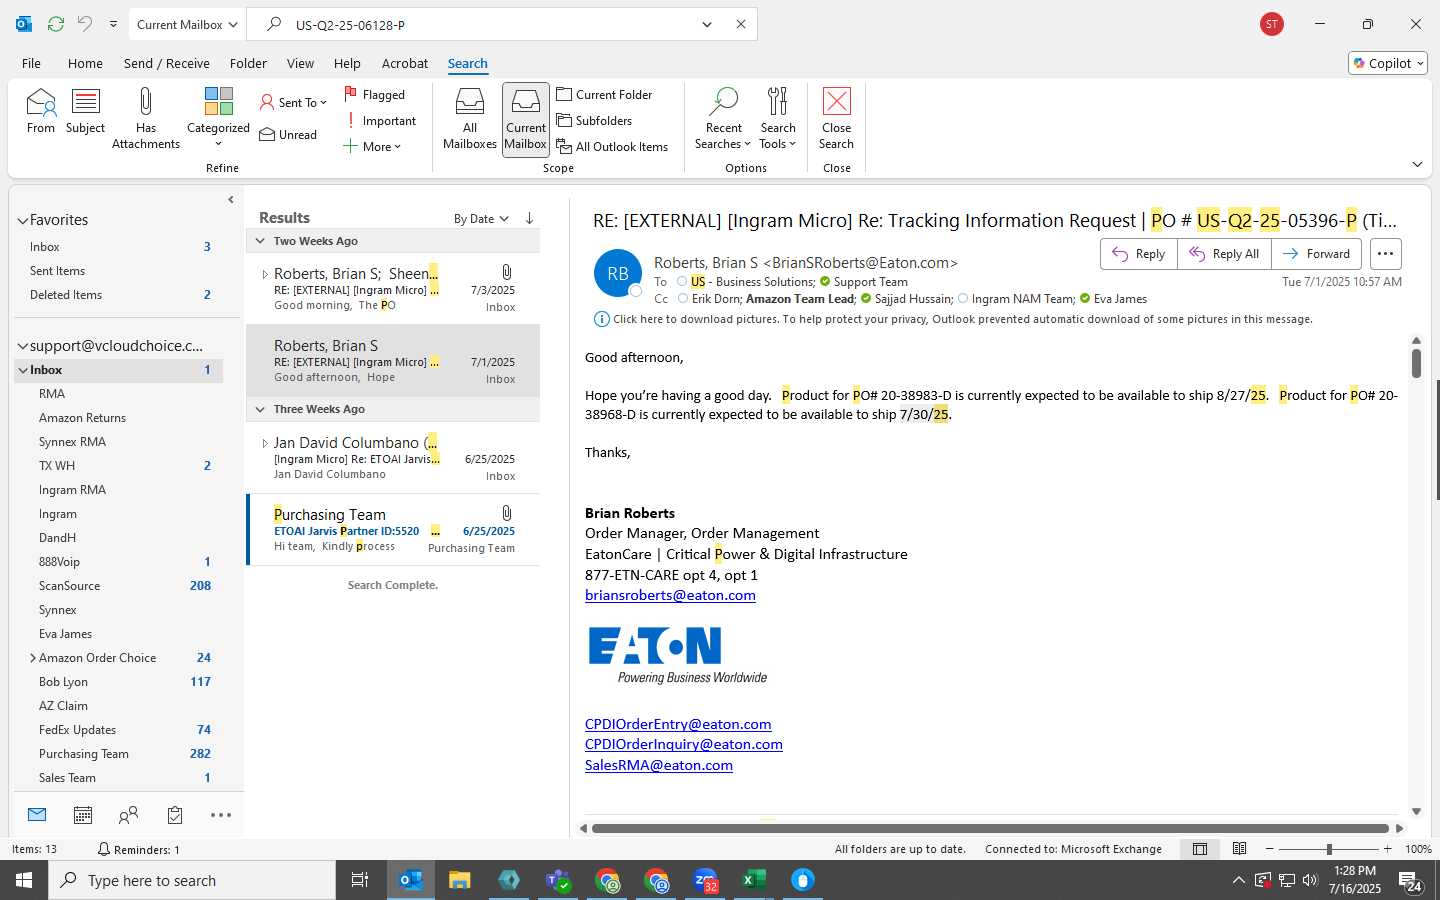Open the Categorized filter menu
The image size is (1440, 900).
218,118
